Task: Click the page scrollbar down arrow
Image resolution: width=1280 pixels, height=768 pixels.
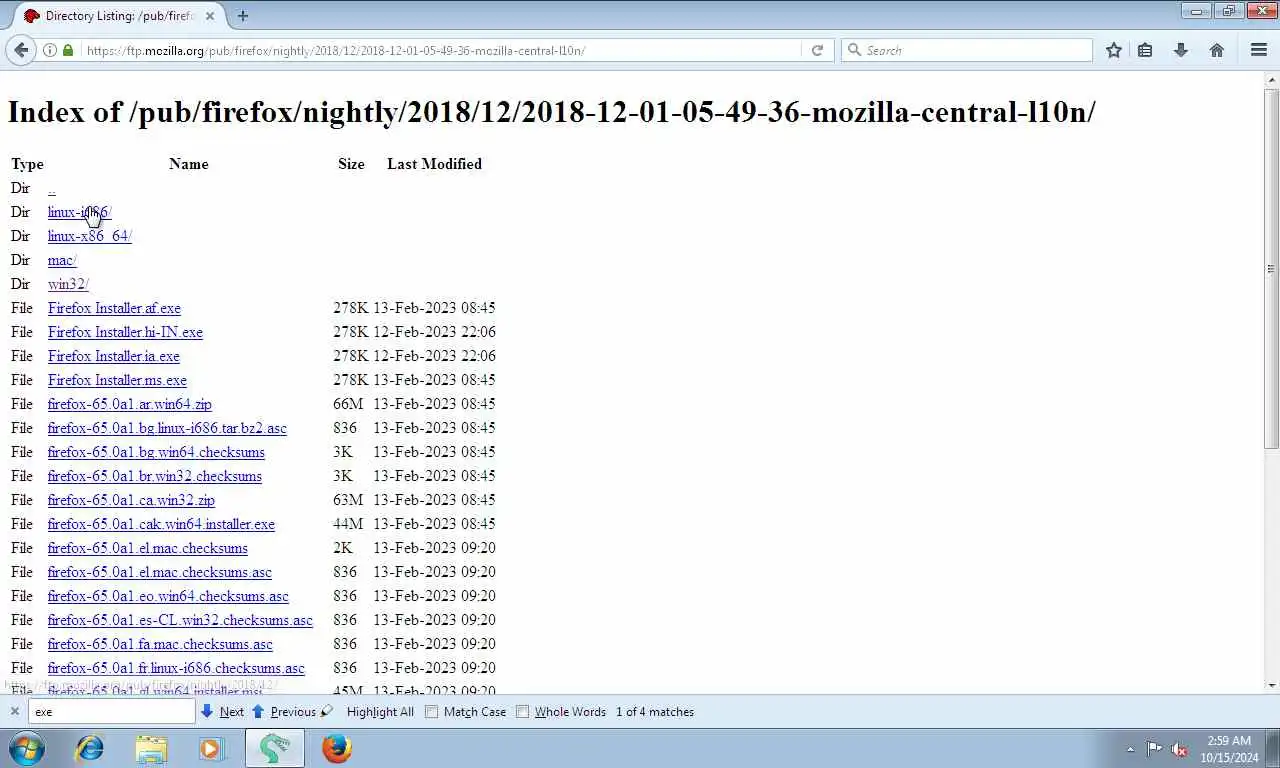Action: 1271,686
